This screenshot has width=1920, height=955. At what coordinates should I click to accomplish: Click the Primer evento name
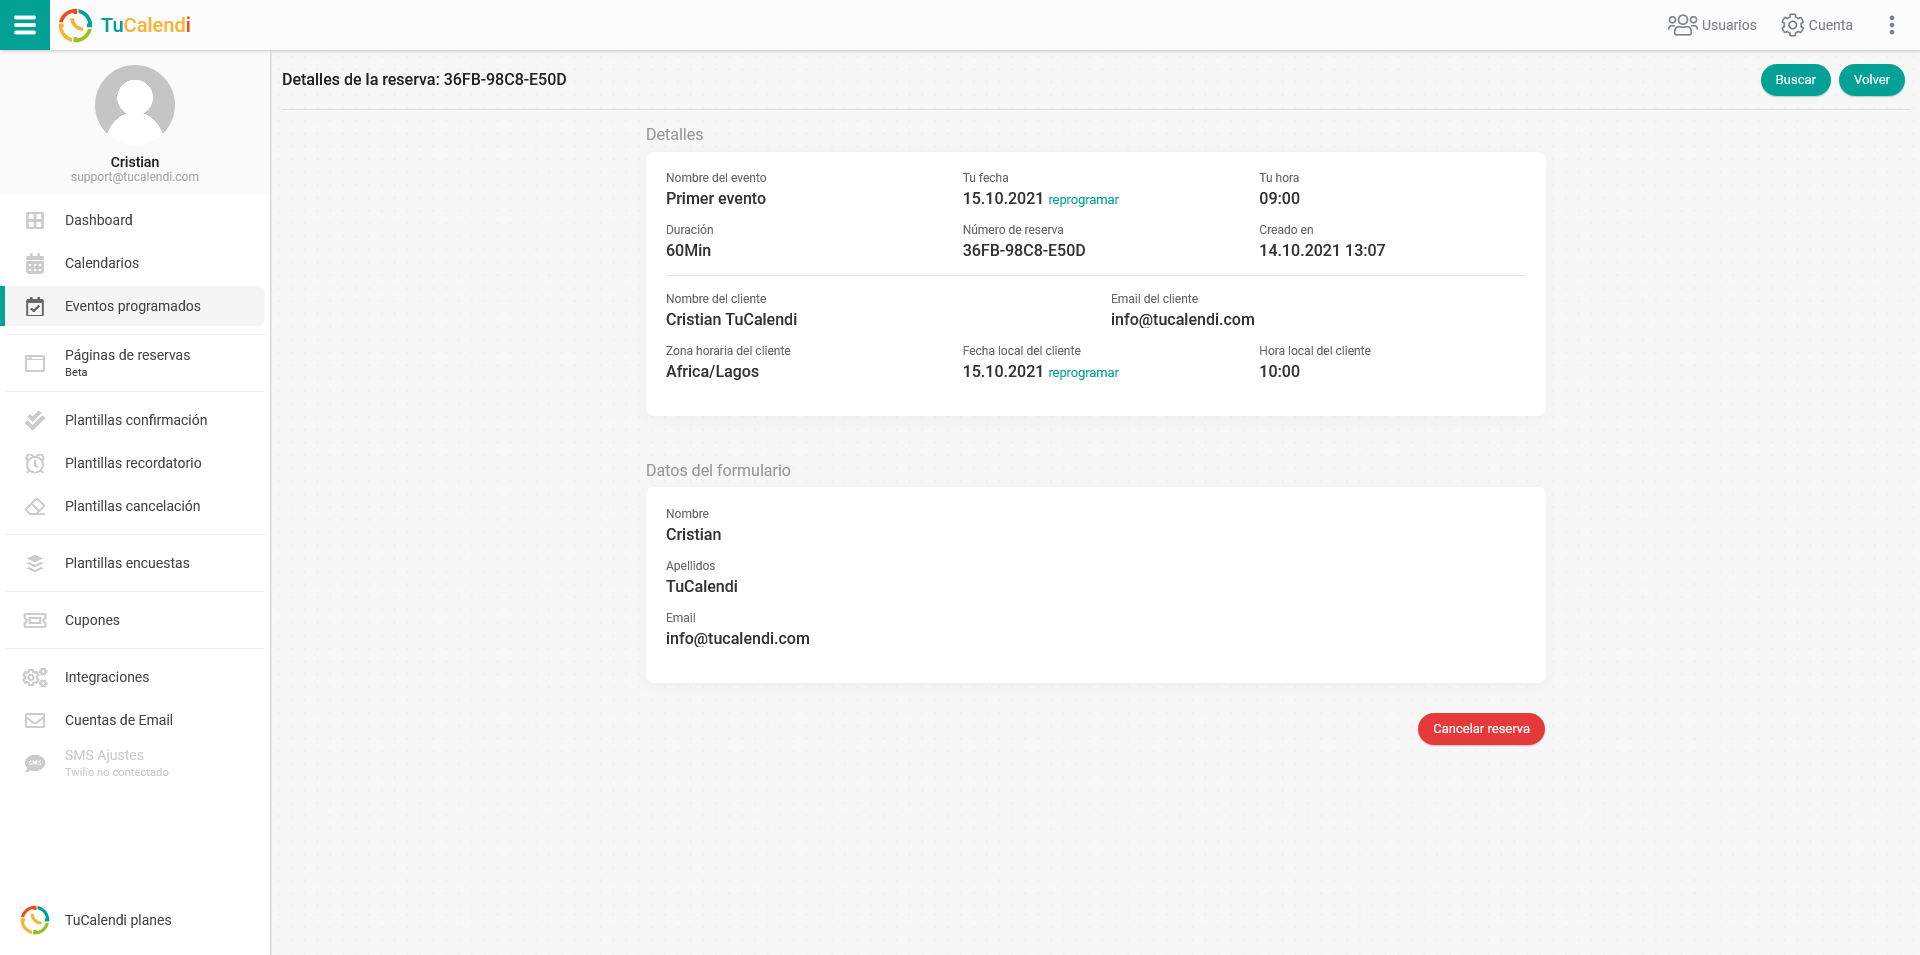coord(716,199)
